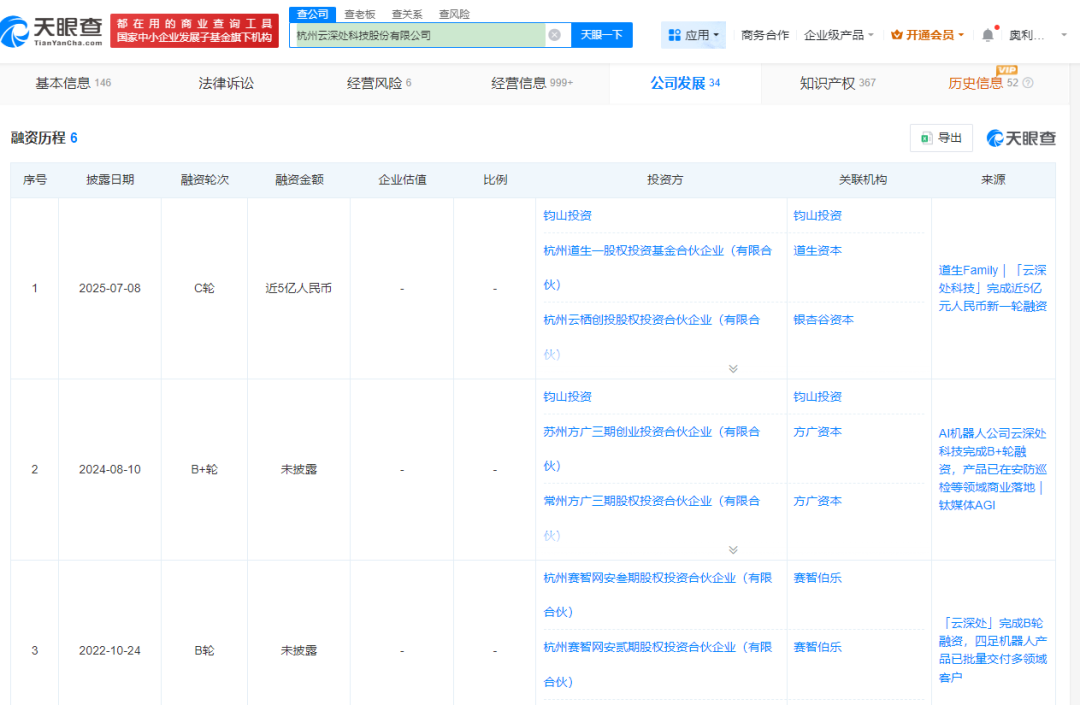Open the 道生Family C轮 funding news source link

click(992, 288)
